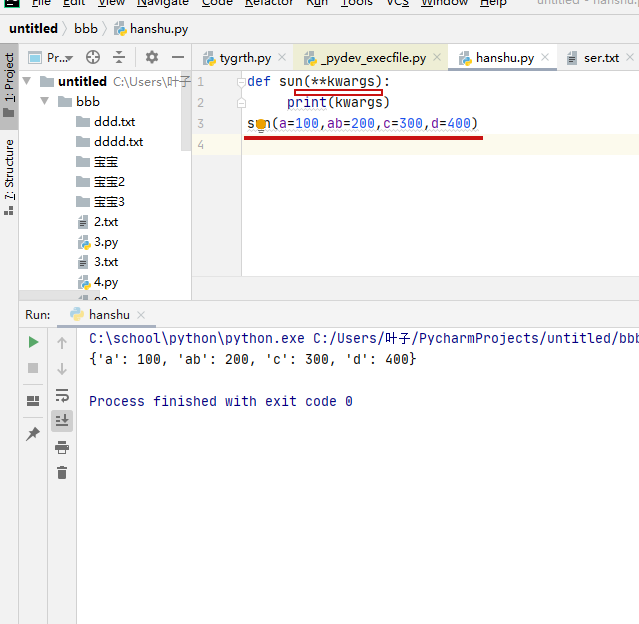Click the print(kwargs) code on line 2

click(x=338, y=102)
